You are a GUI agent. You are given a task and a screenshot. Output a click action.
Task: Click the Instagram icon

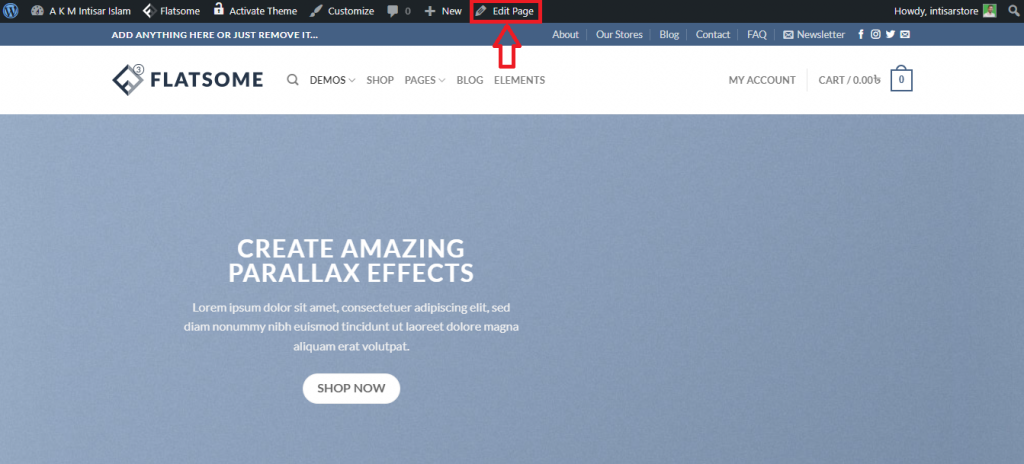point(876,35)
